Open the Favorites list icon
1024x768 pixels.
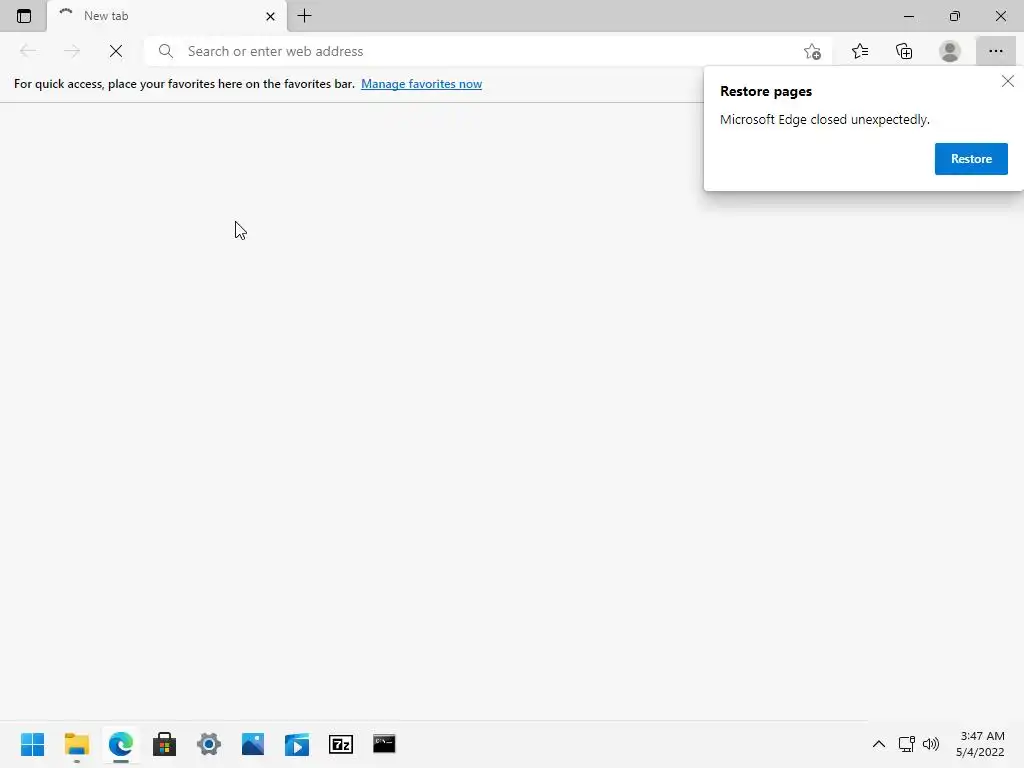pos(859,51)
